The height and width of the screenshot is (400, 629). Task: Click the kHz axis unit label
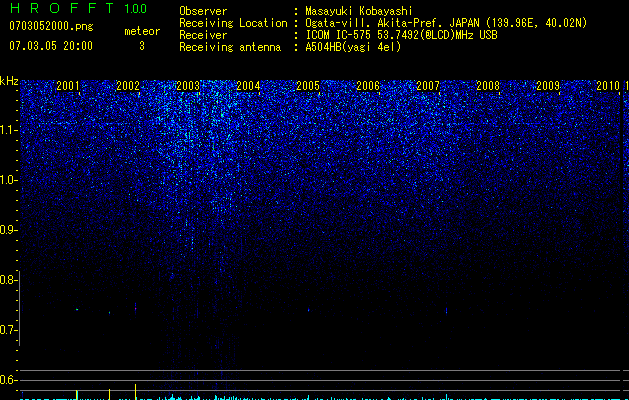tap(9, 81)
